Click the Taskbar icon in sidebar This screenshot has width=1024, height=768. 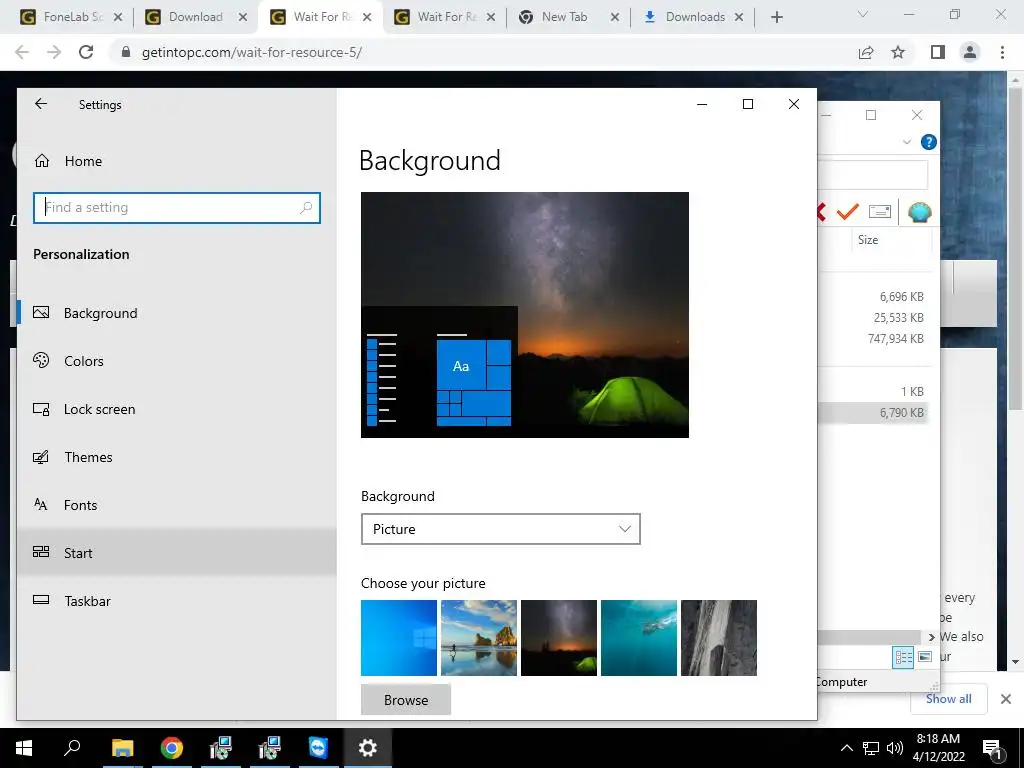point(41,600)
